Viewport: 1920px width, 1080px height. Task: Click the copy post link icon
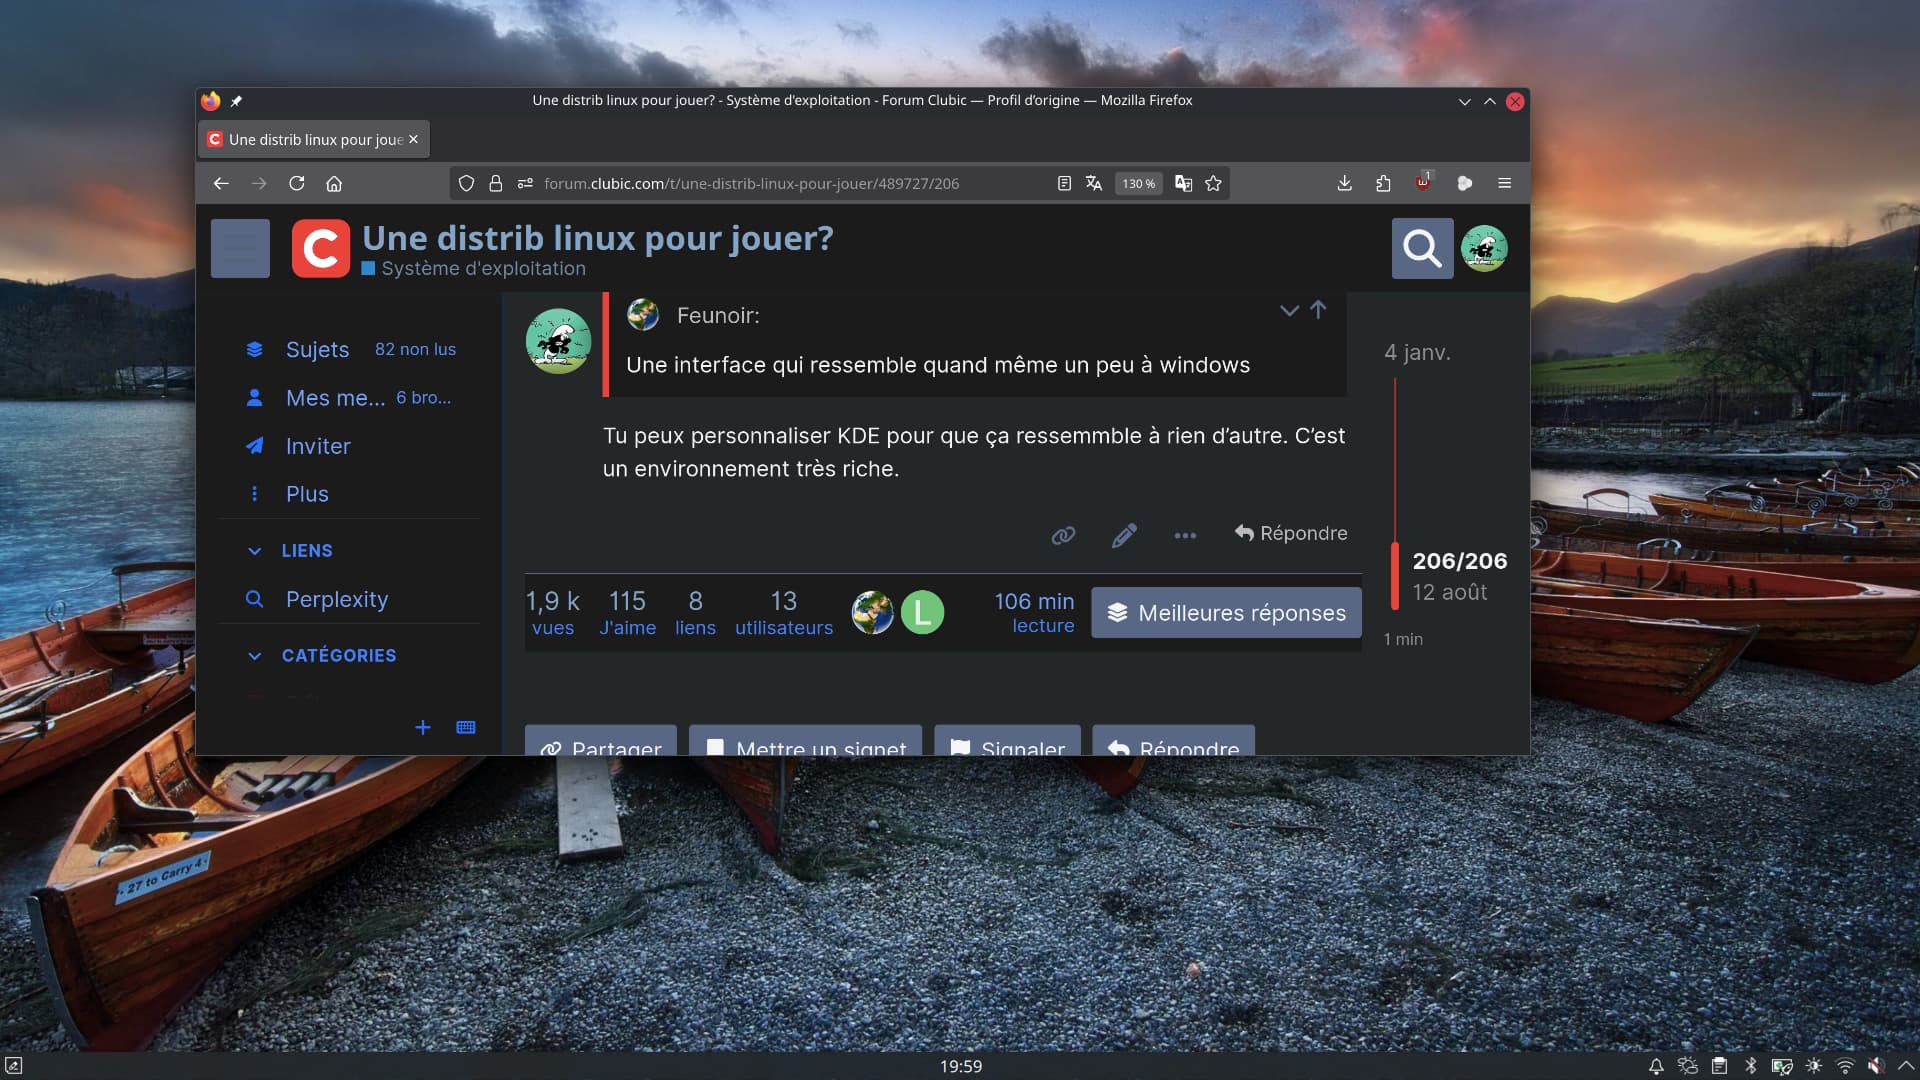1063,535
